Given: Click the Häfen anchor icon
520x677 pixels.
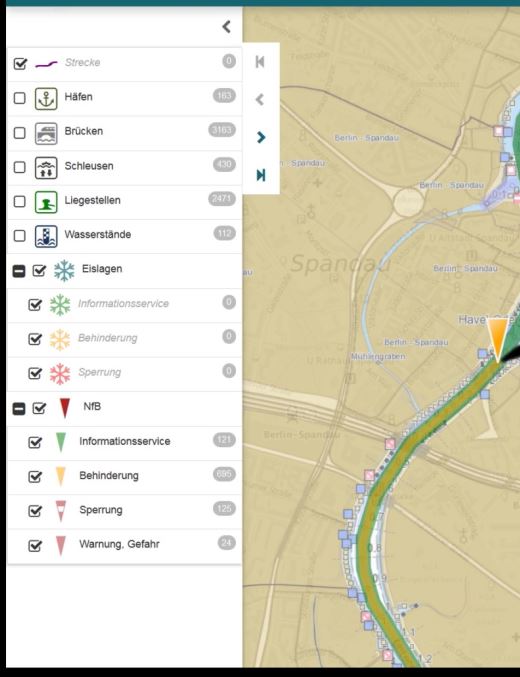Looking at the screenshot, I should pos(46,98).
